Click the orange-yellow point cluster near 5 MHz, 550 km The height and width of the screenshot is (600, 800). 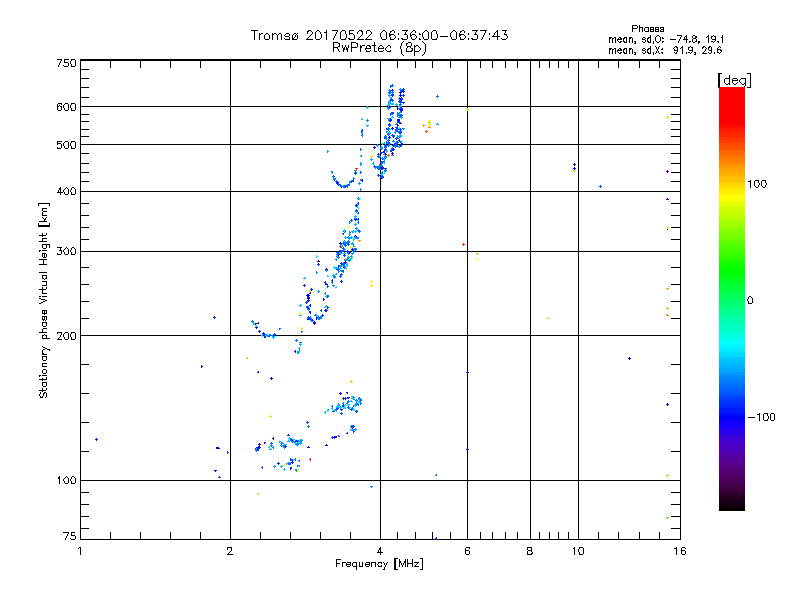click(430, 125)
